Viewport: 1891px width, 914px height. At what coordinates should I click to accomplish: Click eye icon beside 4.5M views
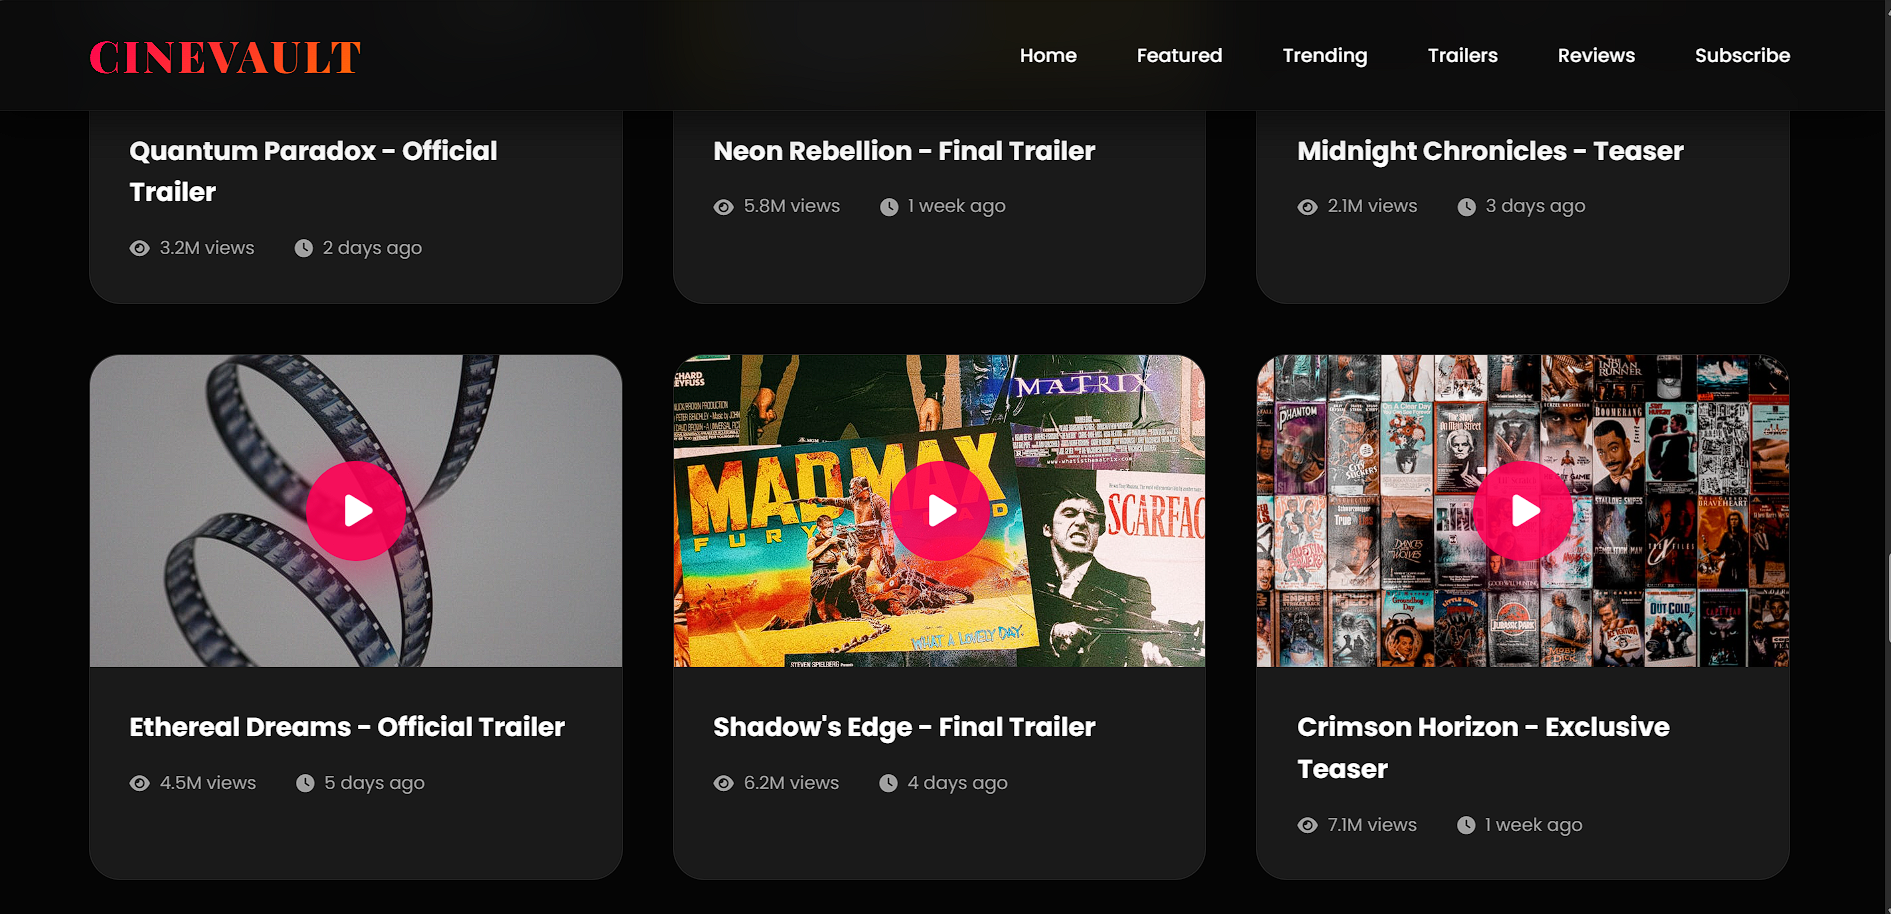(140, 783)
